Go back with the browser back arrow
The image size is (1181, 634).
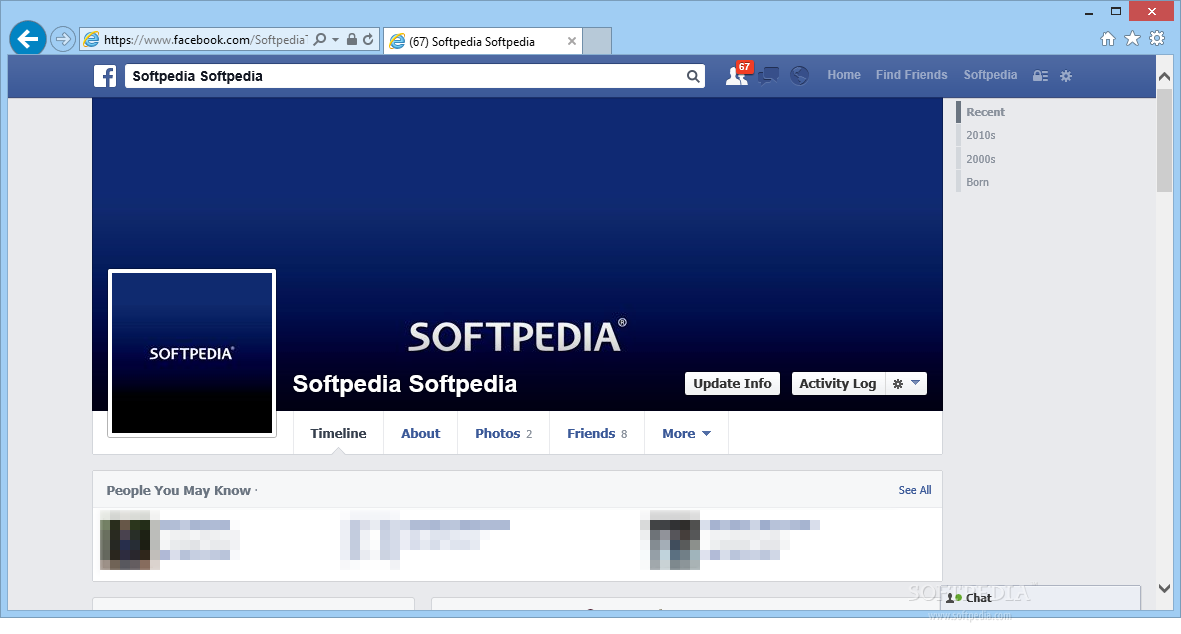28,38
